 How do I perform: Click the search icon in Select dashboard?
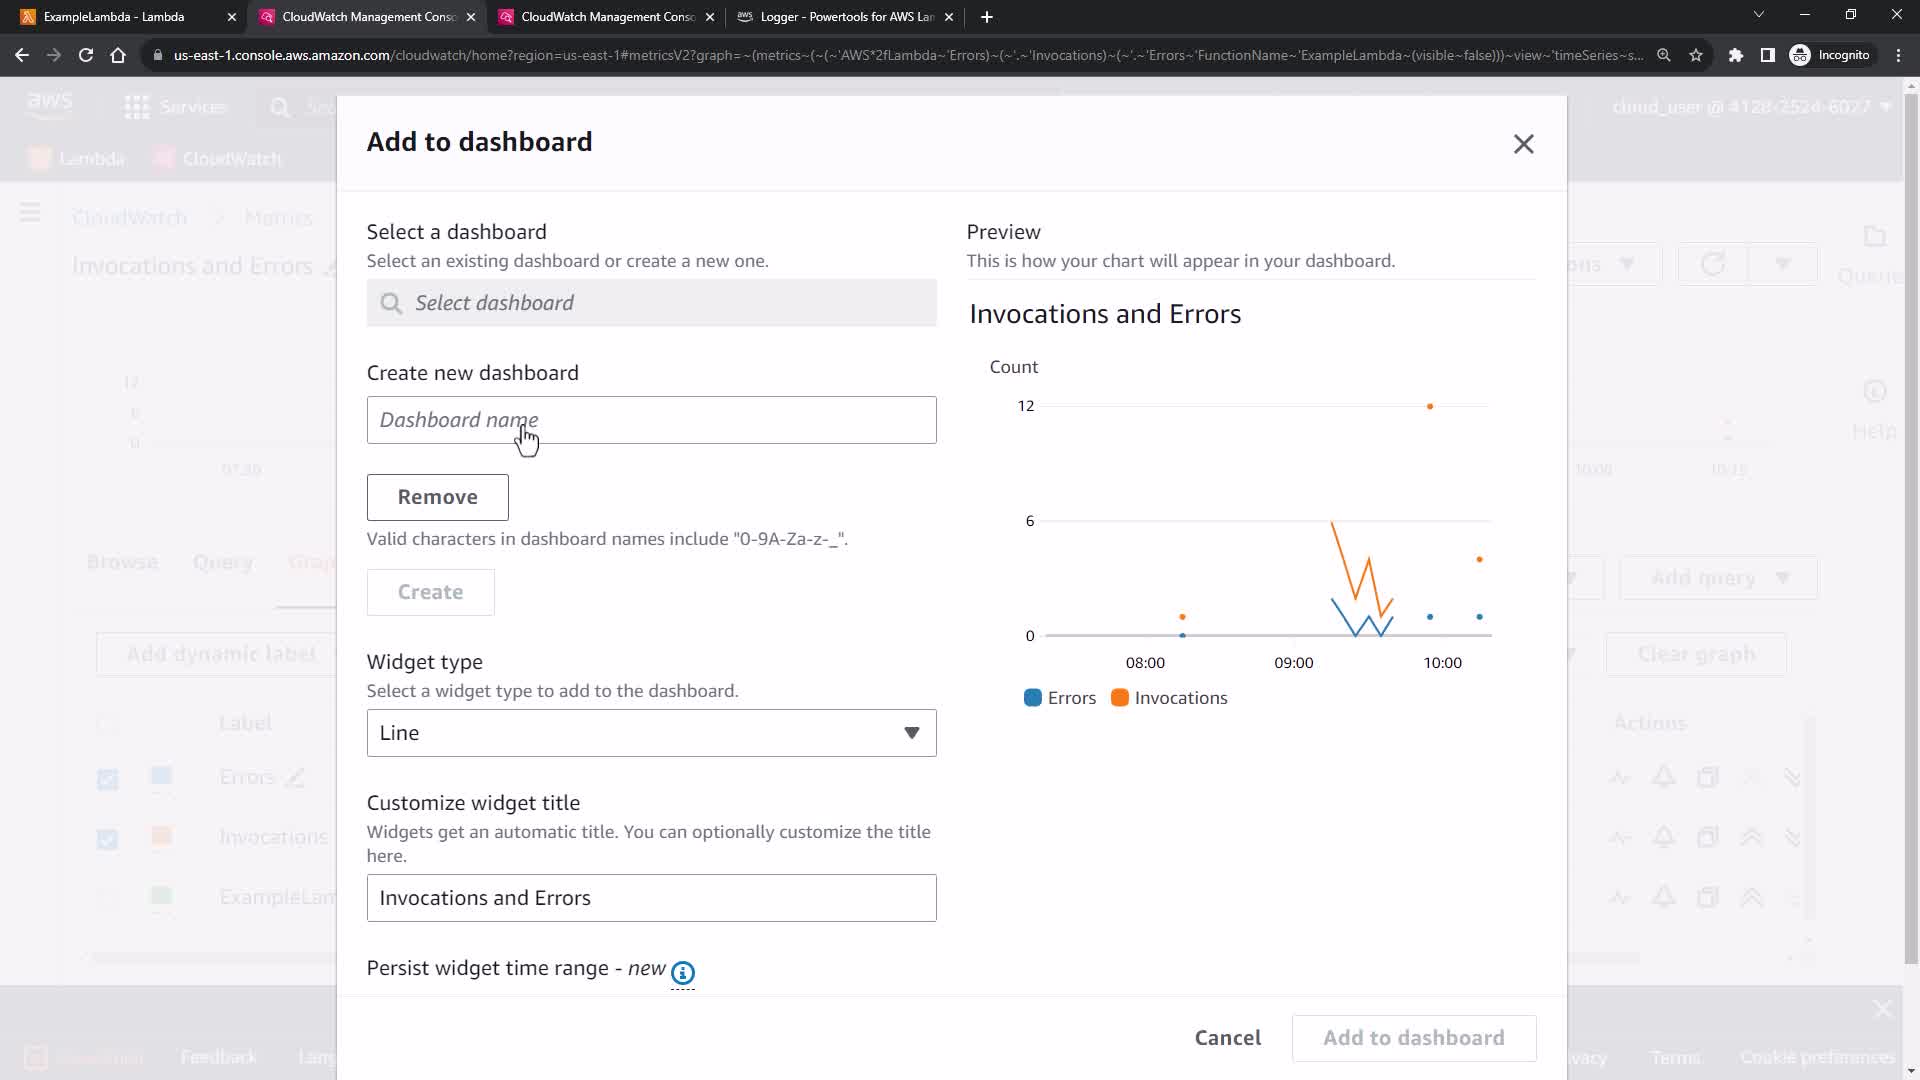[391, 303]
